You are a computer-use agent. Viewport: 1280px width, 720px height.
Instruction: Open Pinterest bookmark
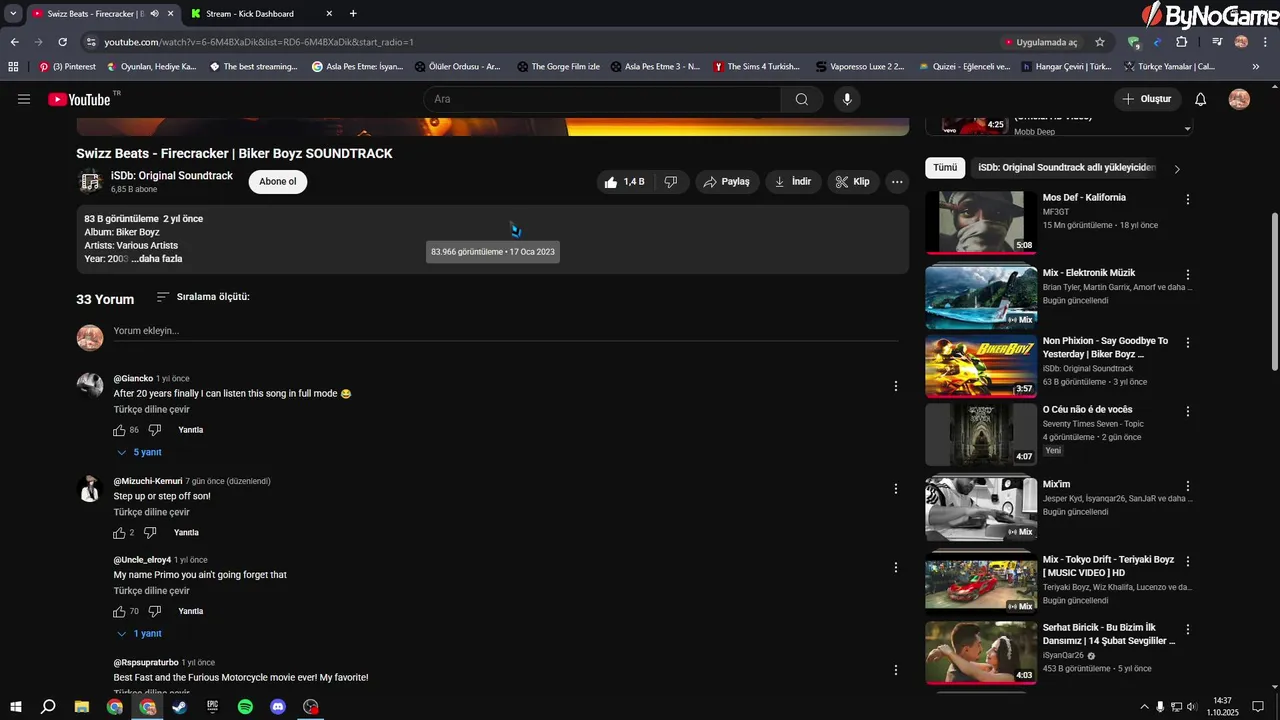click(x=68, y=67)
